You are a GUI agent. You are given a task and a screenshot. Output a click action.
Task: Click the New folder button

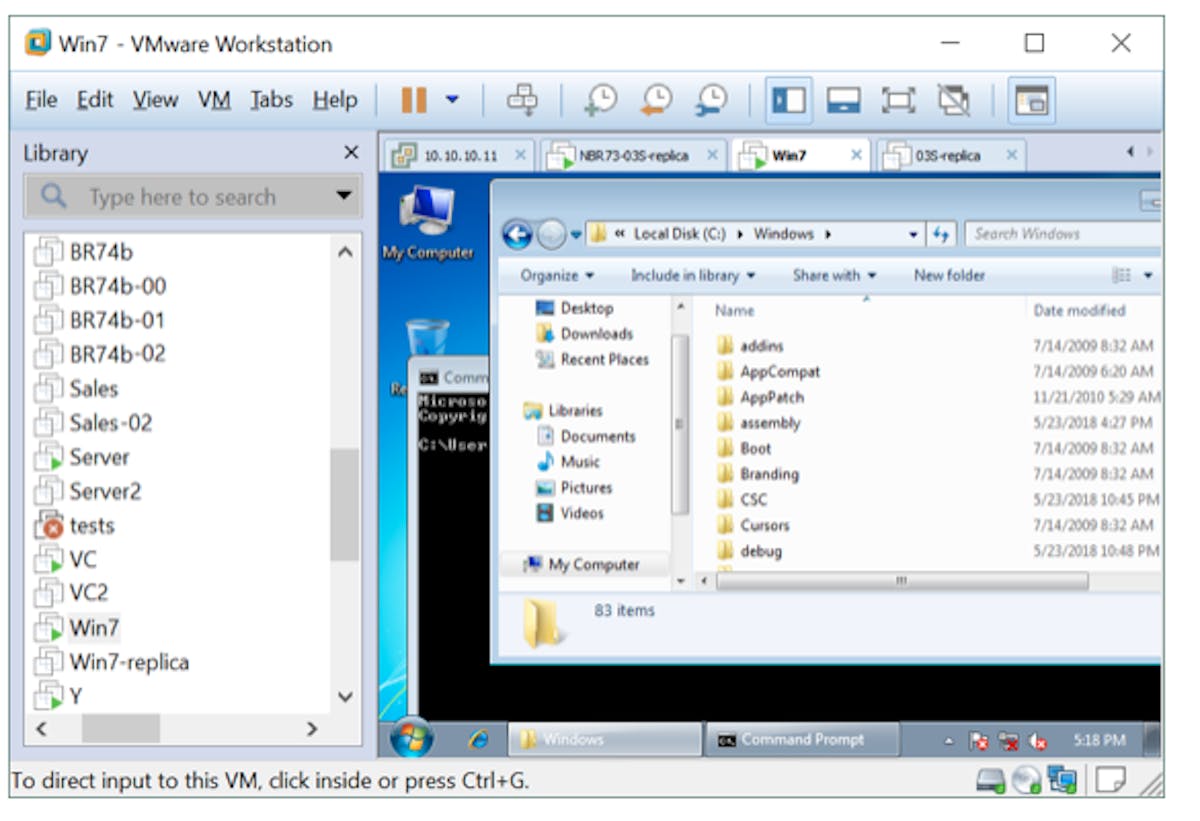point(949,275)
